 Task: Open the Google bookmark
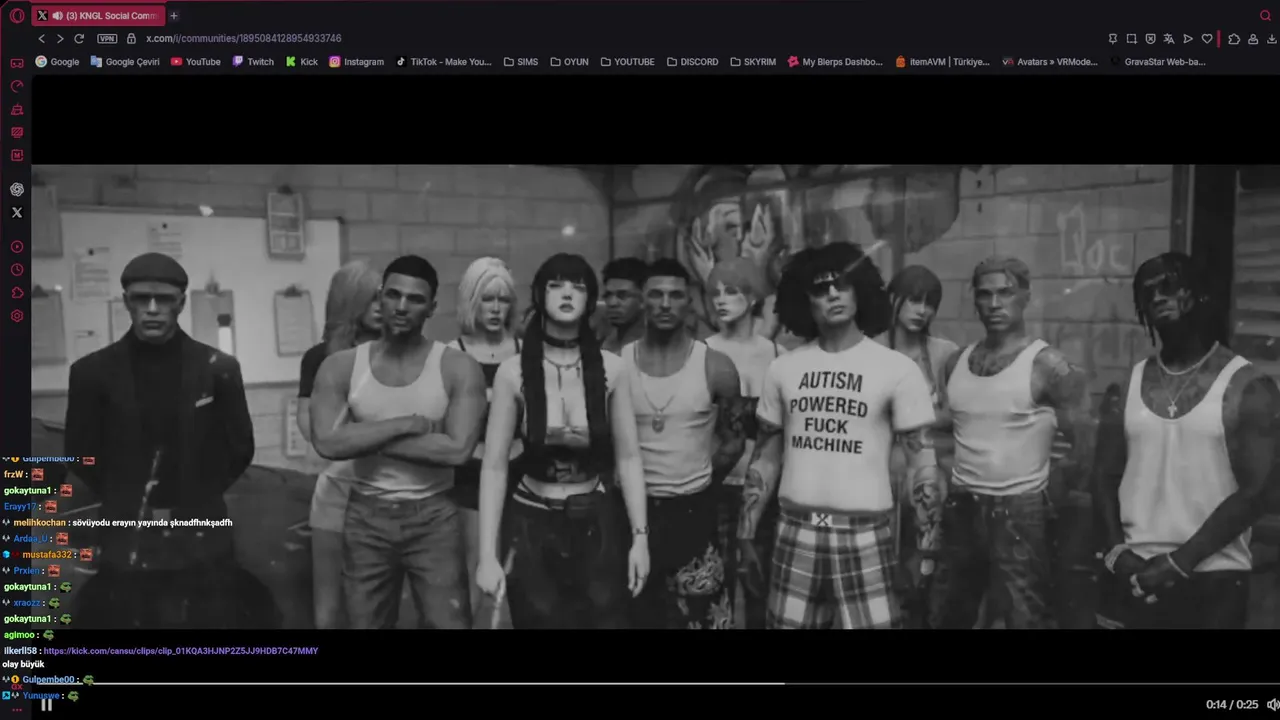point(57,61)
